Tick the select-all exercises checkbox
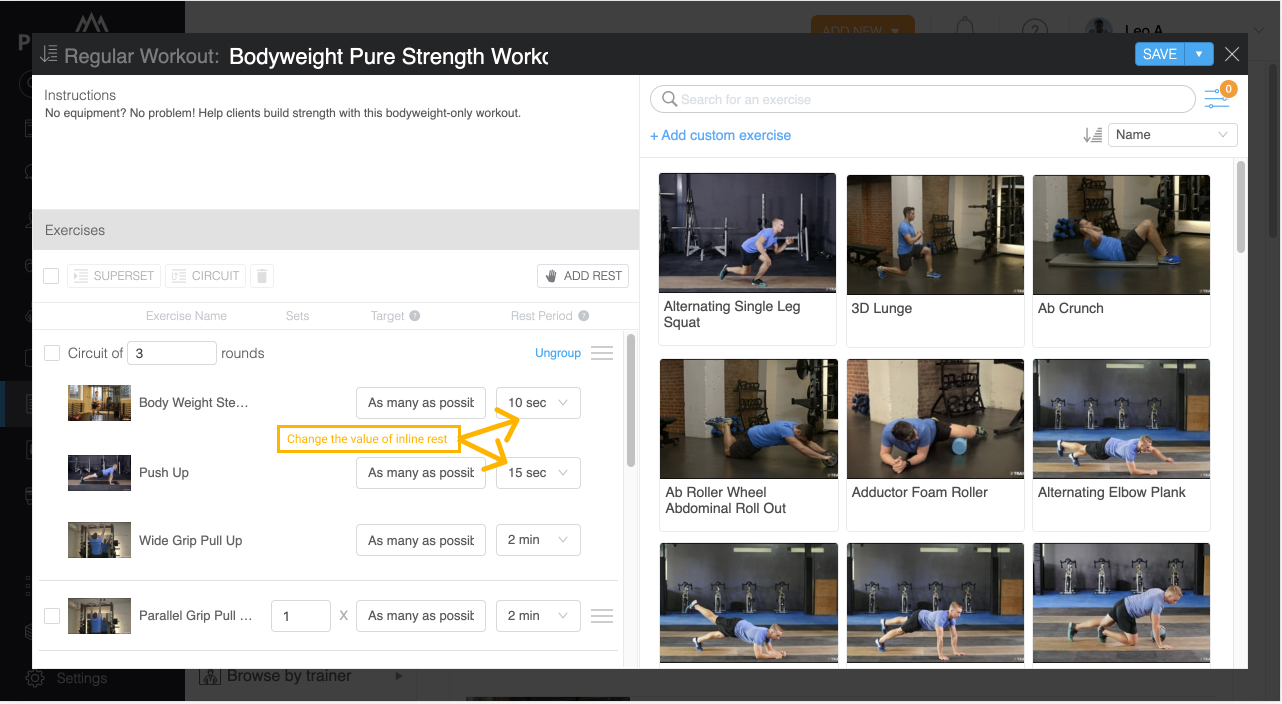The image size is (1282, 704). point(51,276)
